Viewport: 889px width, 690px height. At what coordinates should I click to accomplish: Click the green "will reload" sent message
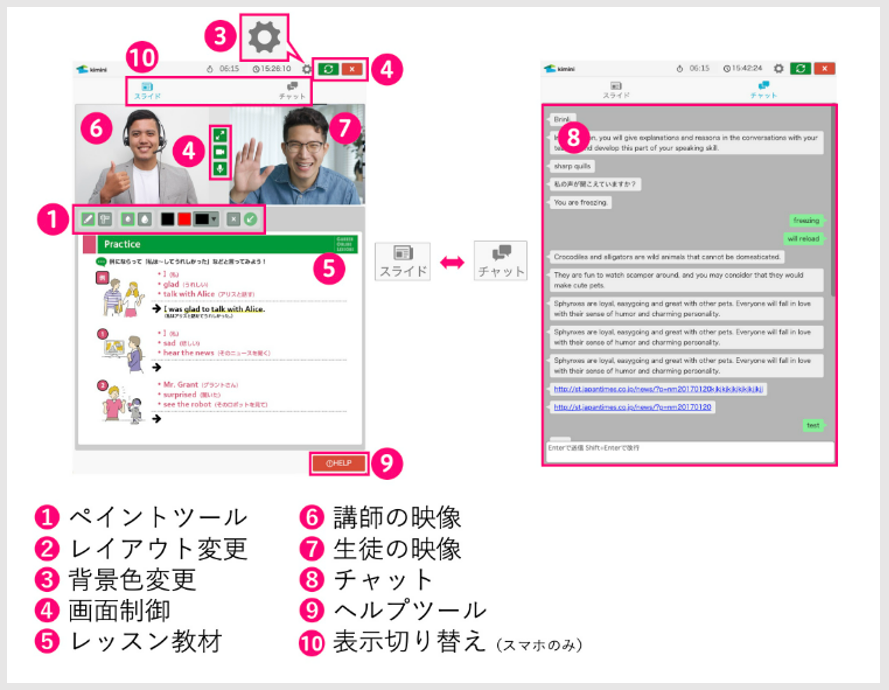[x=805, y=239]
